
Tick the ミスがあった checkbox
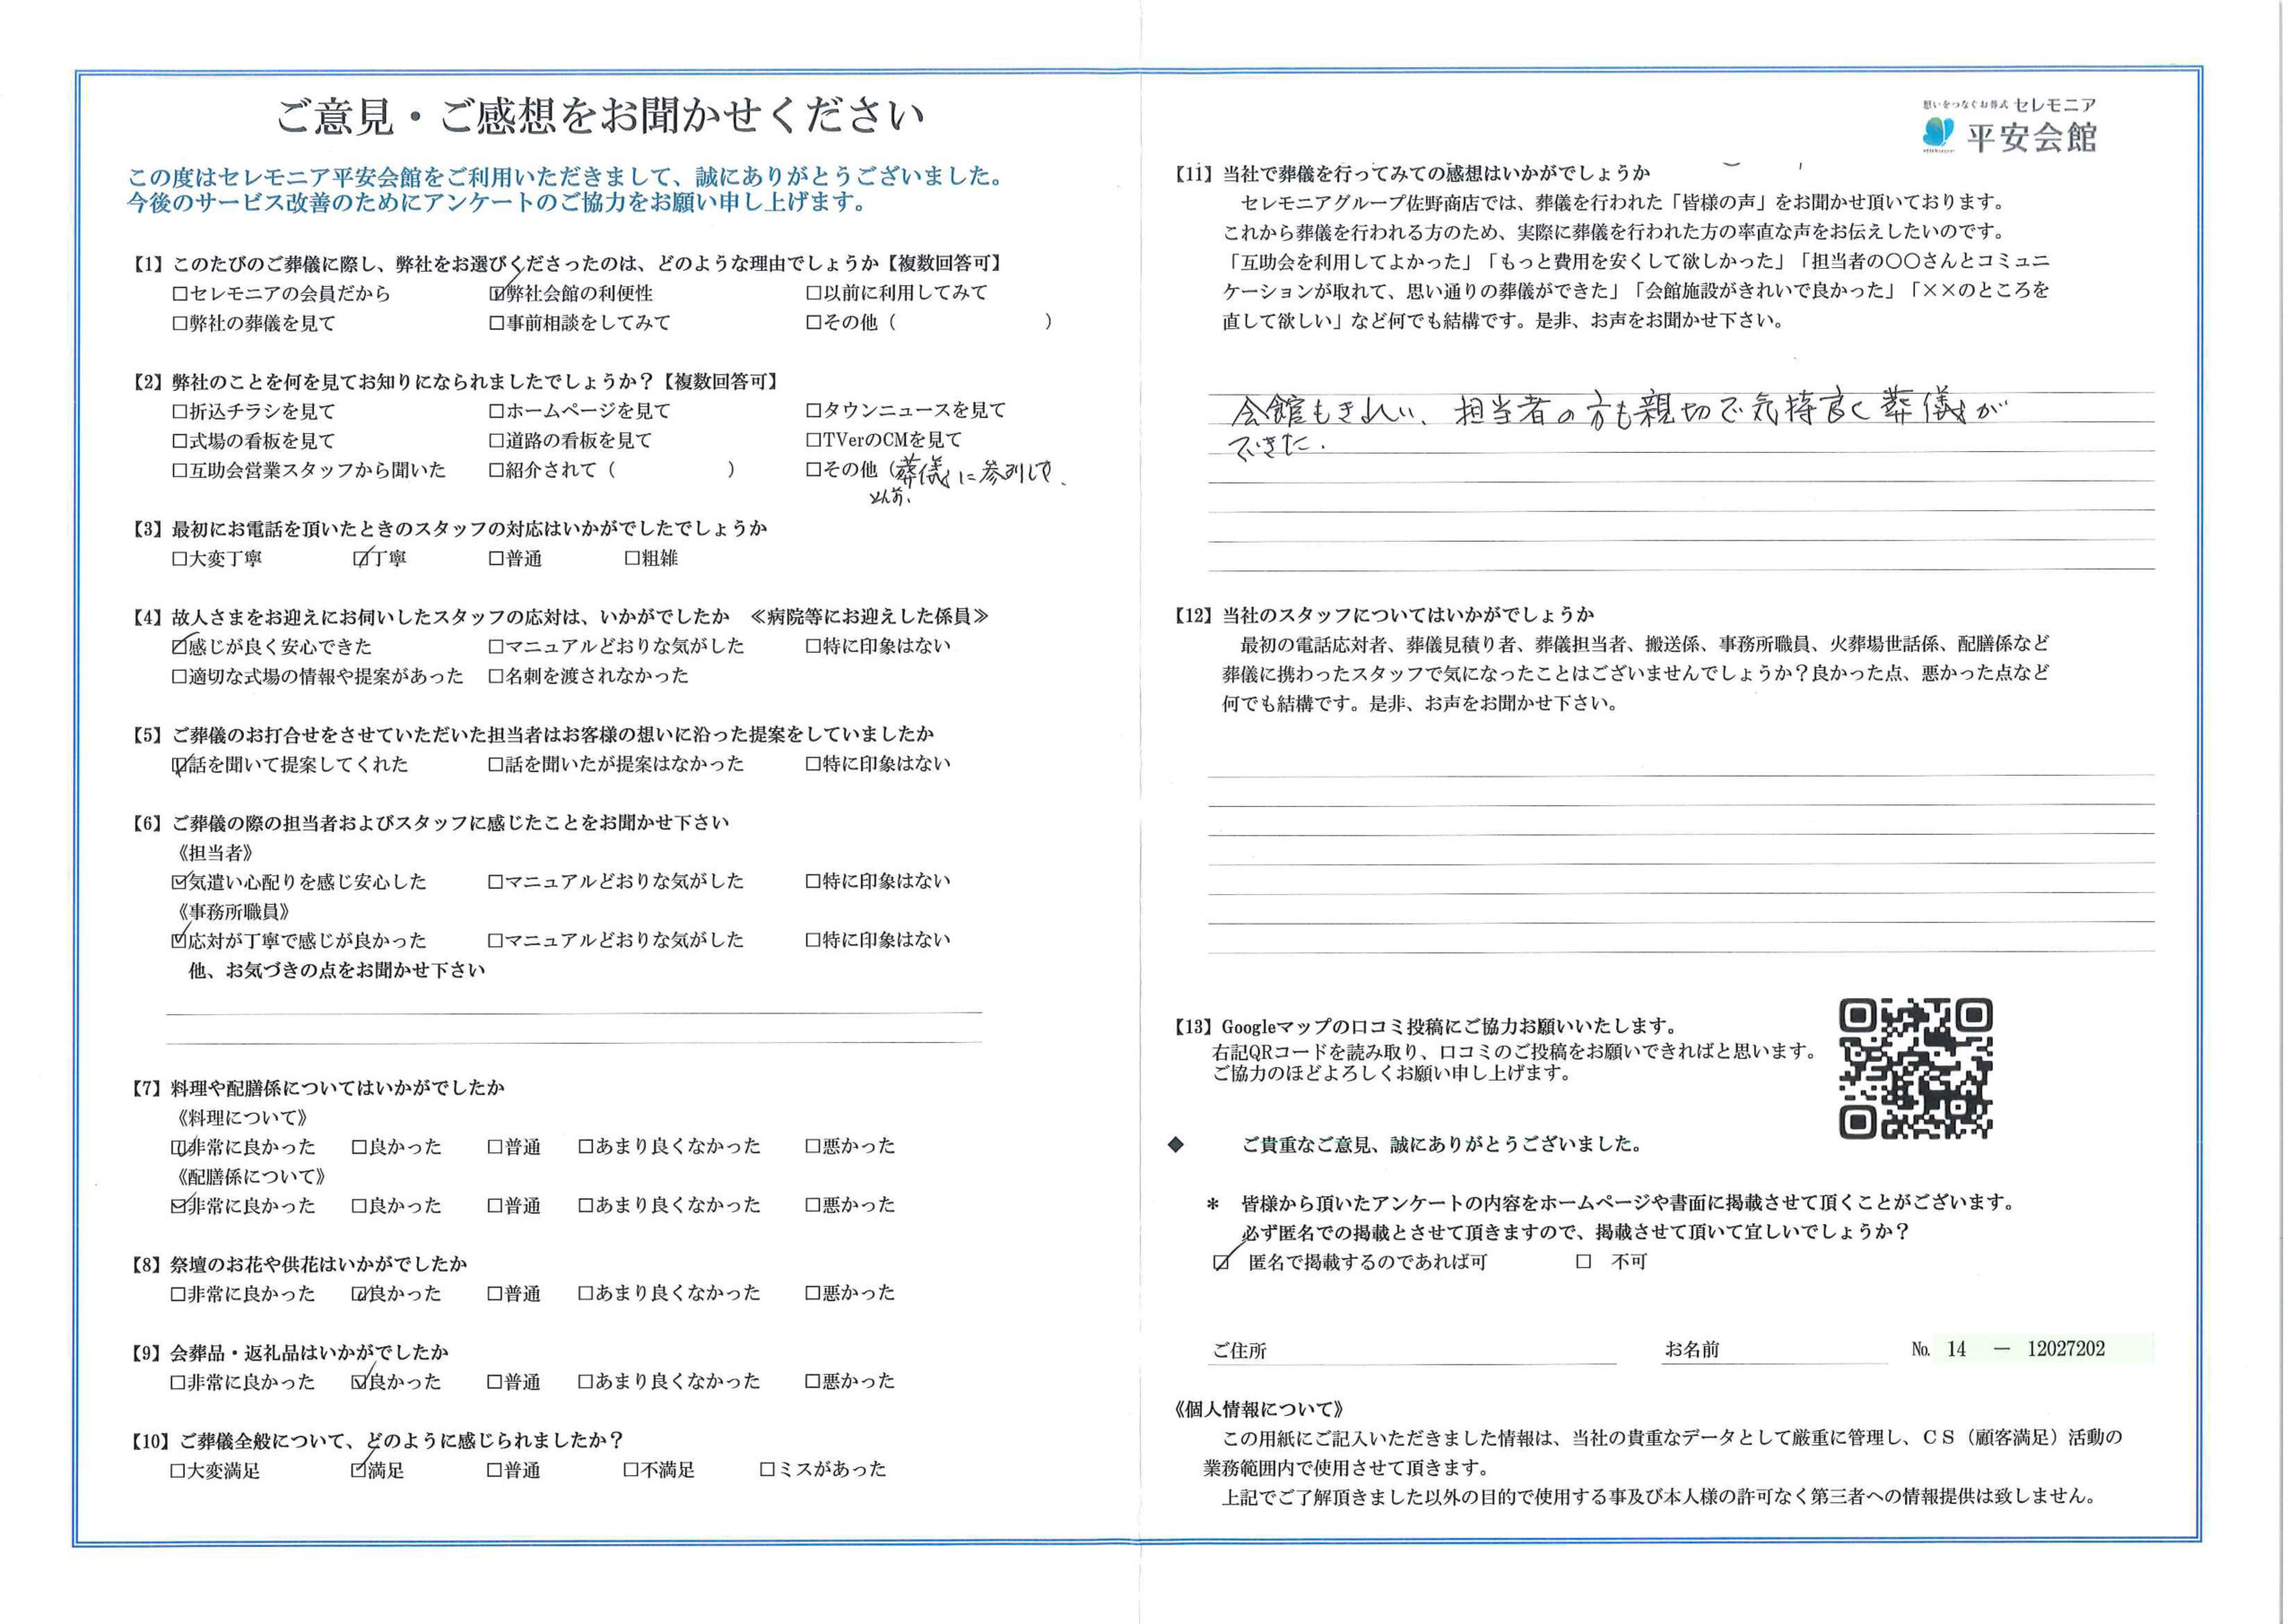[x=769, y=1470]
